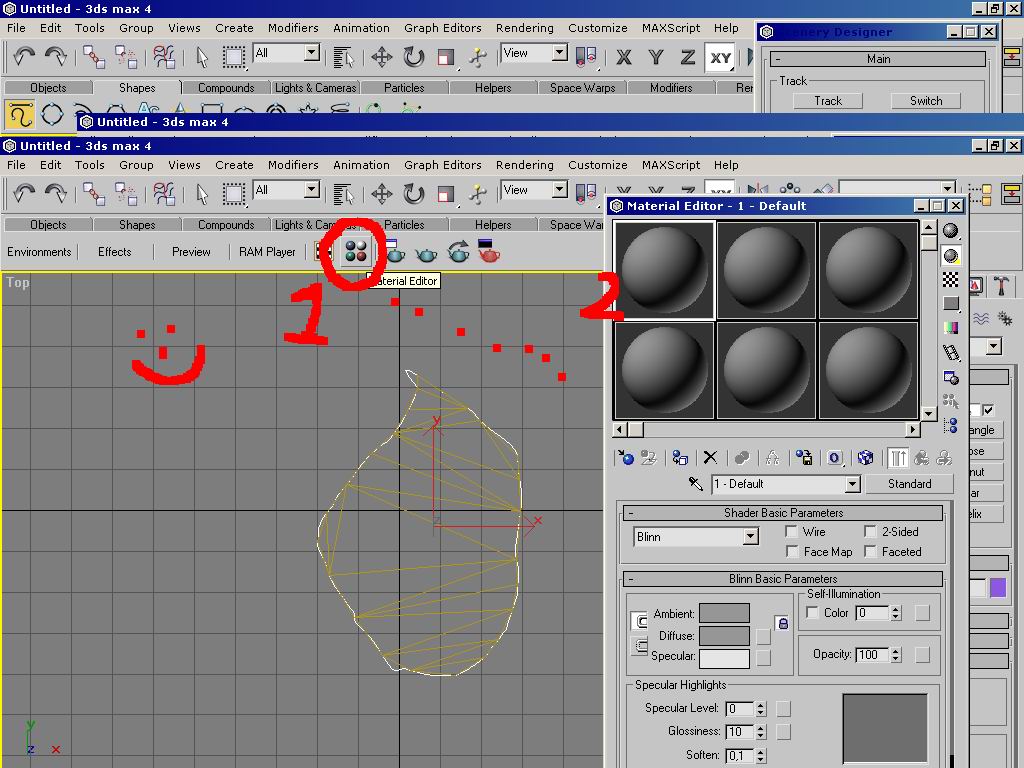Enable the Wire checkbox
Viewport: 1024px width, 768px height.
click(x=792, y=532)
